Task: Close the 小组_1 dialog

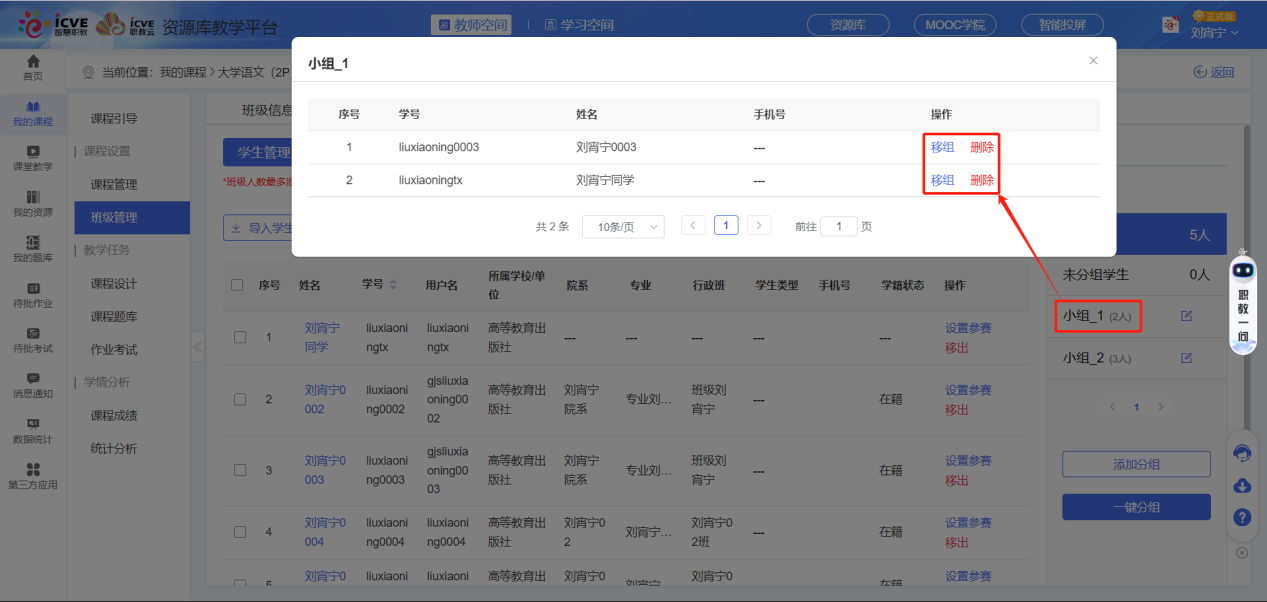Action: [x=1093, y=61]
